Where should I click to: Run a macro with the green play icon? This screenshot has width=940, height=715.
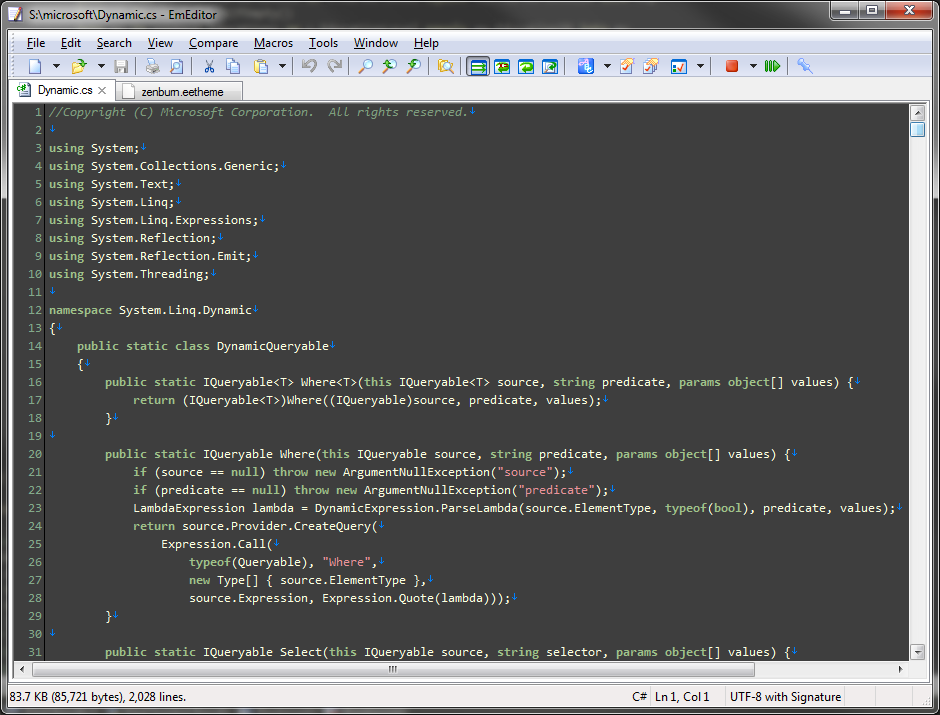point(771,65)
